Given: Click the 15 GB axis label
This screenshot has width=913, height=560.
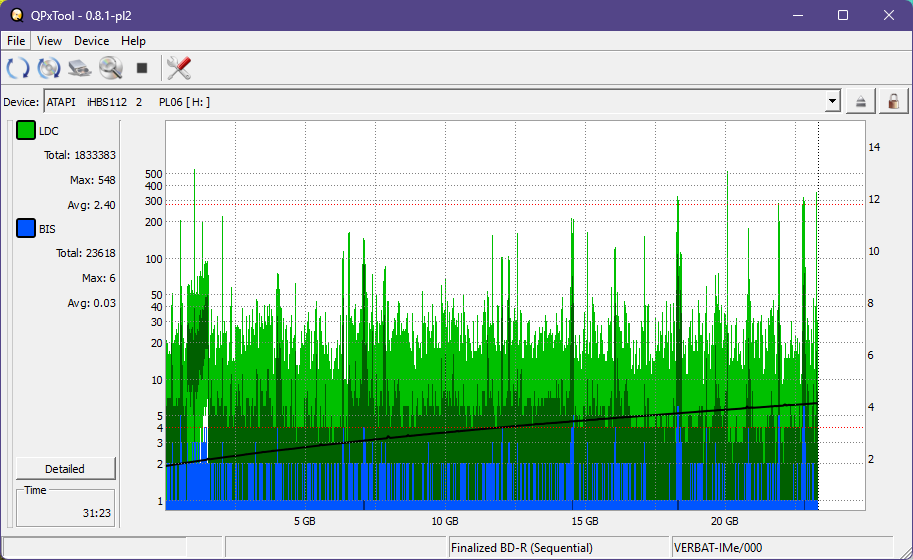Looking at the screenshot, I should [x=585, y=522].
